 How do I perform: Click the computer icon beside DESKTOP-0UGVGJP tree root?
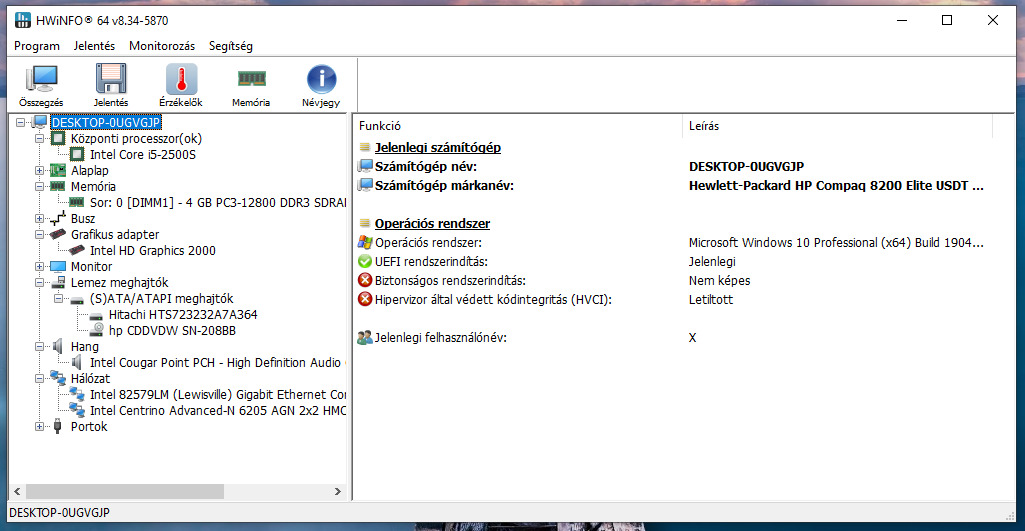[x=40, y=122]
